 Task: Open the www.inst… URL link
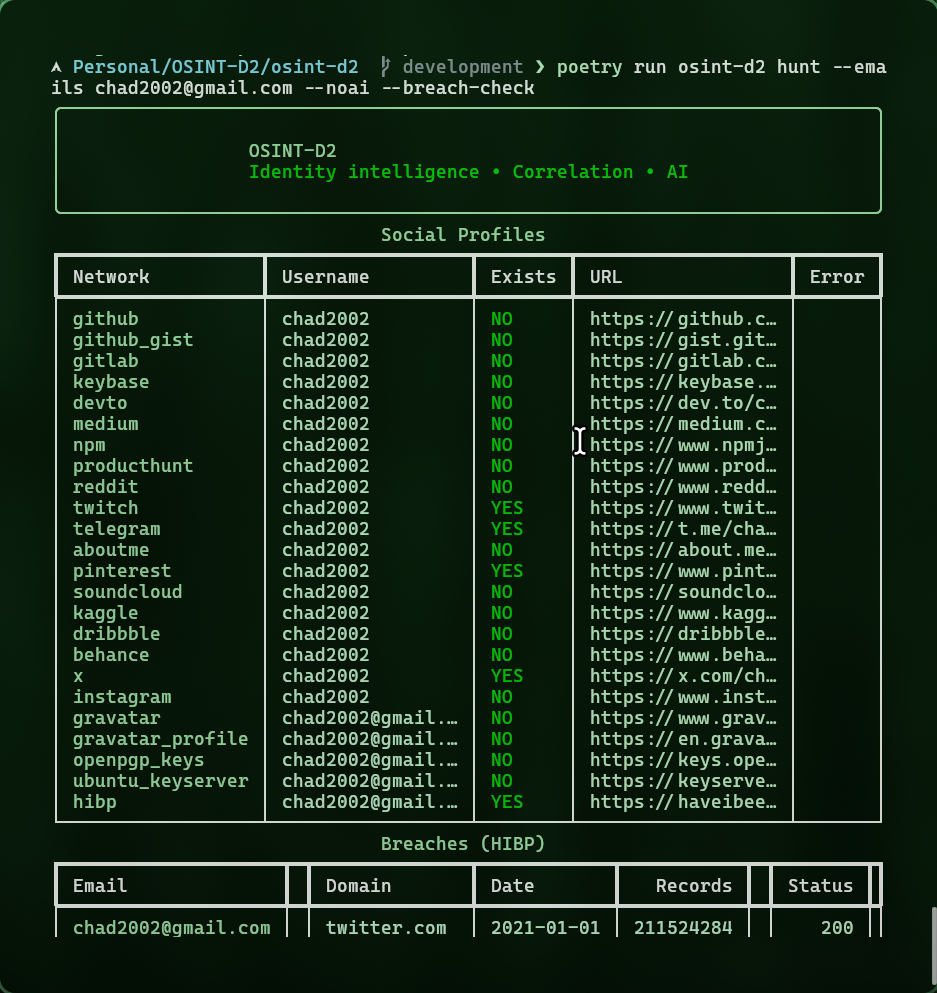pyautogui.click(x=683, y=697)
